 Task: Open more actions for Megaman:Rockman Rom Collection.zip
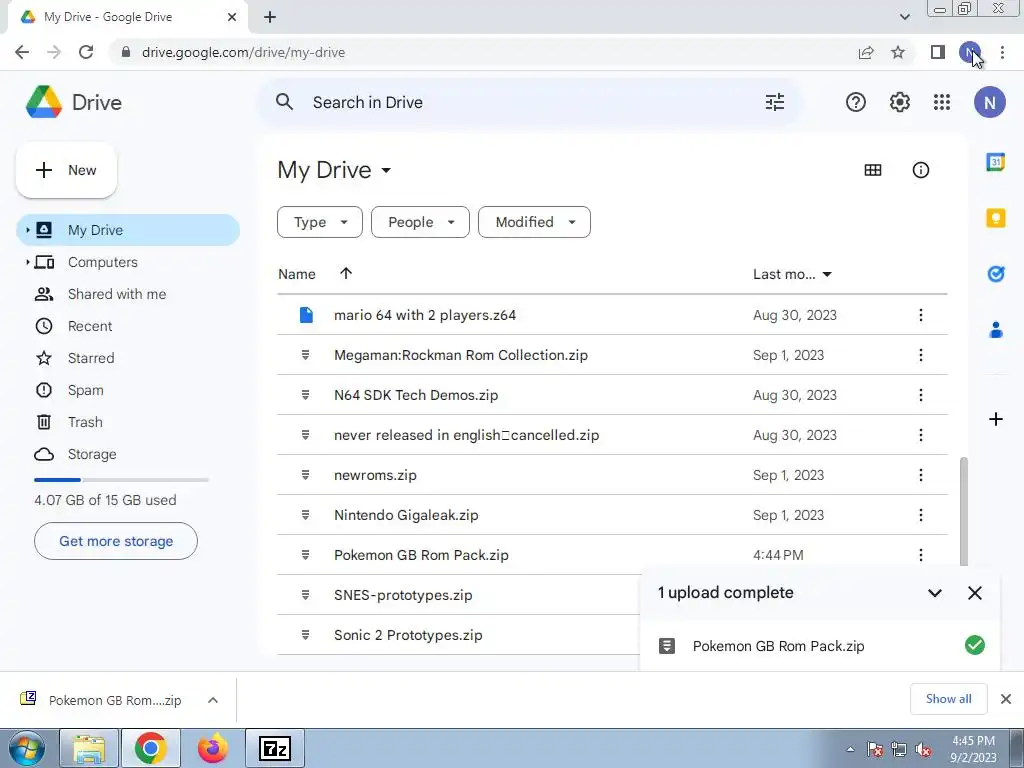920,355
